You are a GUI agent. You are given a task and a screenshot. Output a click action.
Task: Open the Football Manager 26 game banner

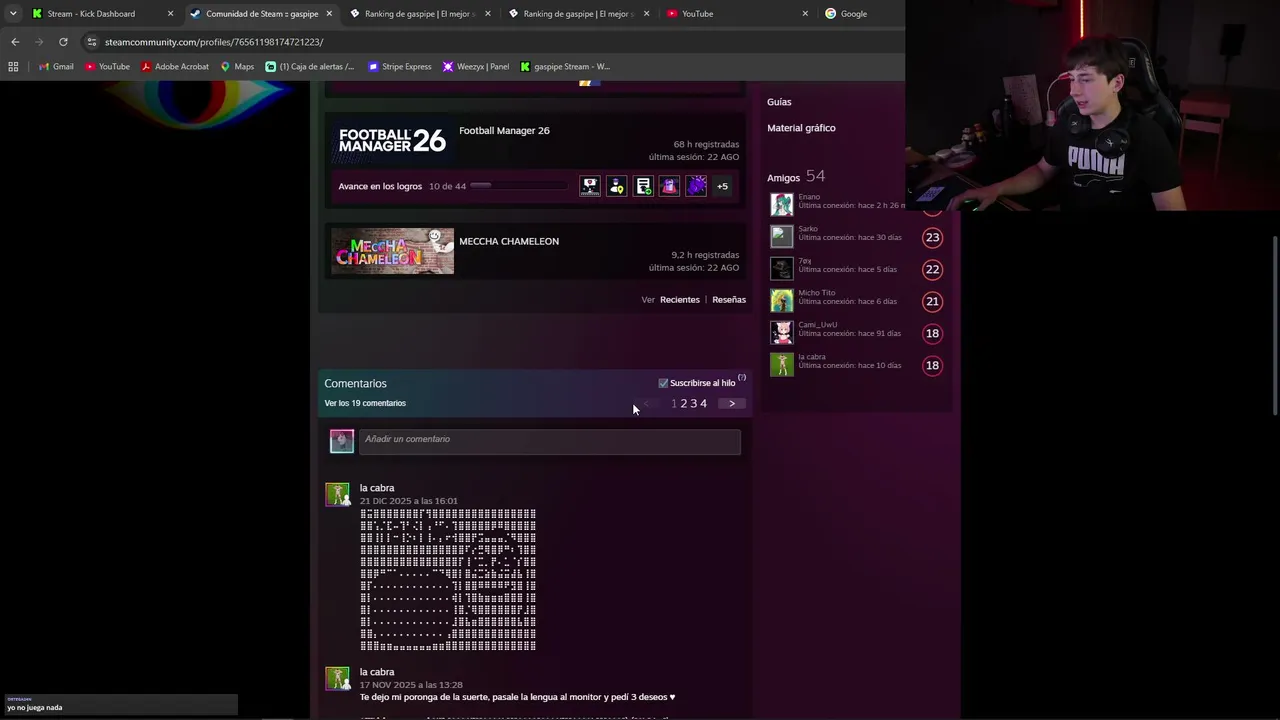392,141
